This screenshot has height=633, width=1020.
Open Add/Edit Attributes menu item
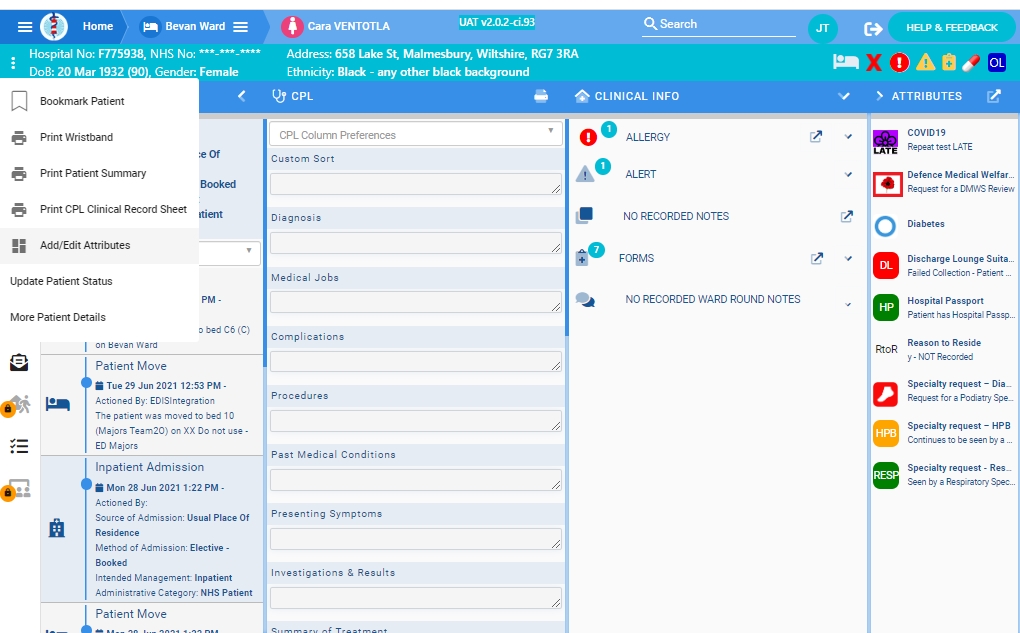(100, 245)
